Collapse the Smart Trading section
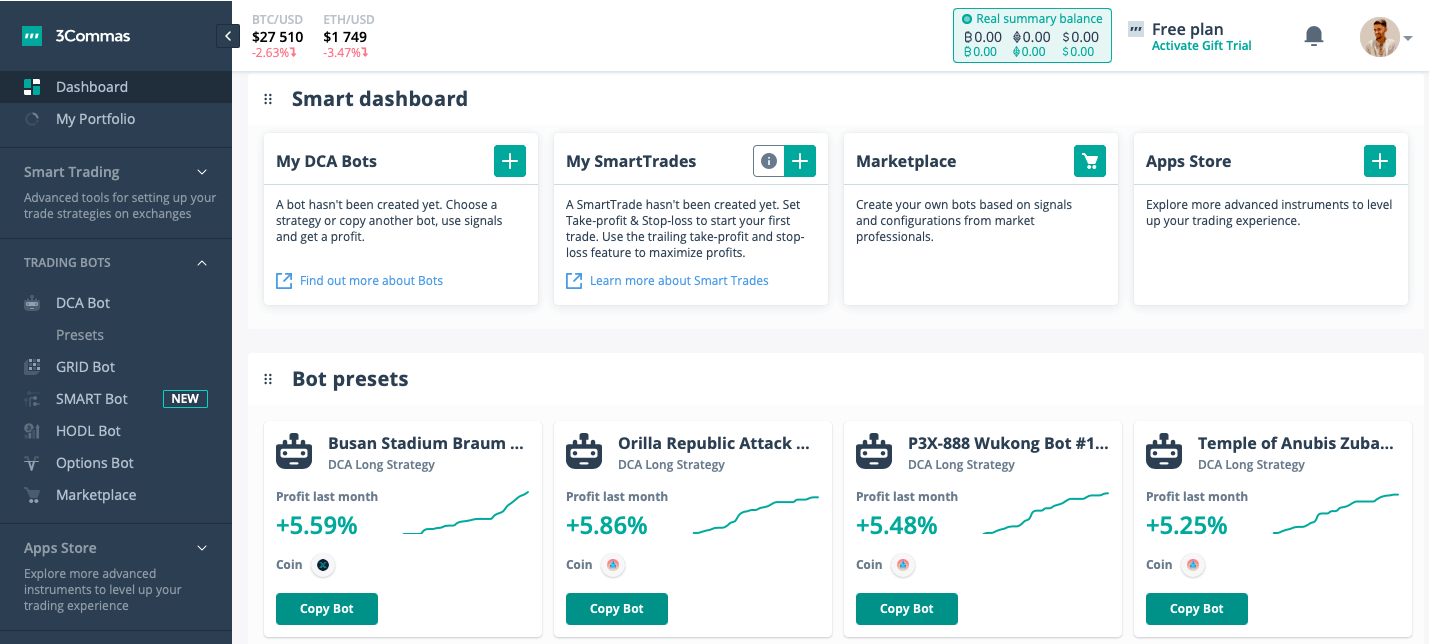1429x644 pixels. click(201, 171)
